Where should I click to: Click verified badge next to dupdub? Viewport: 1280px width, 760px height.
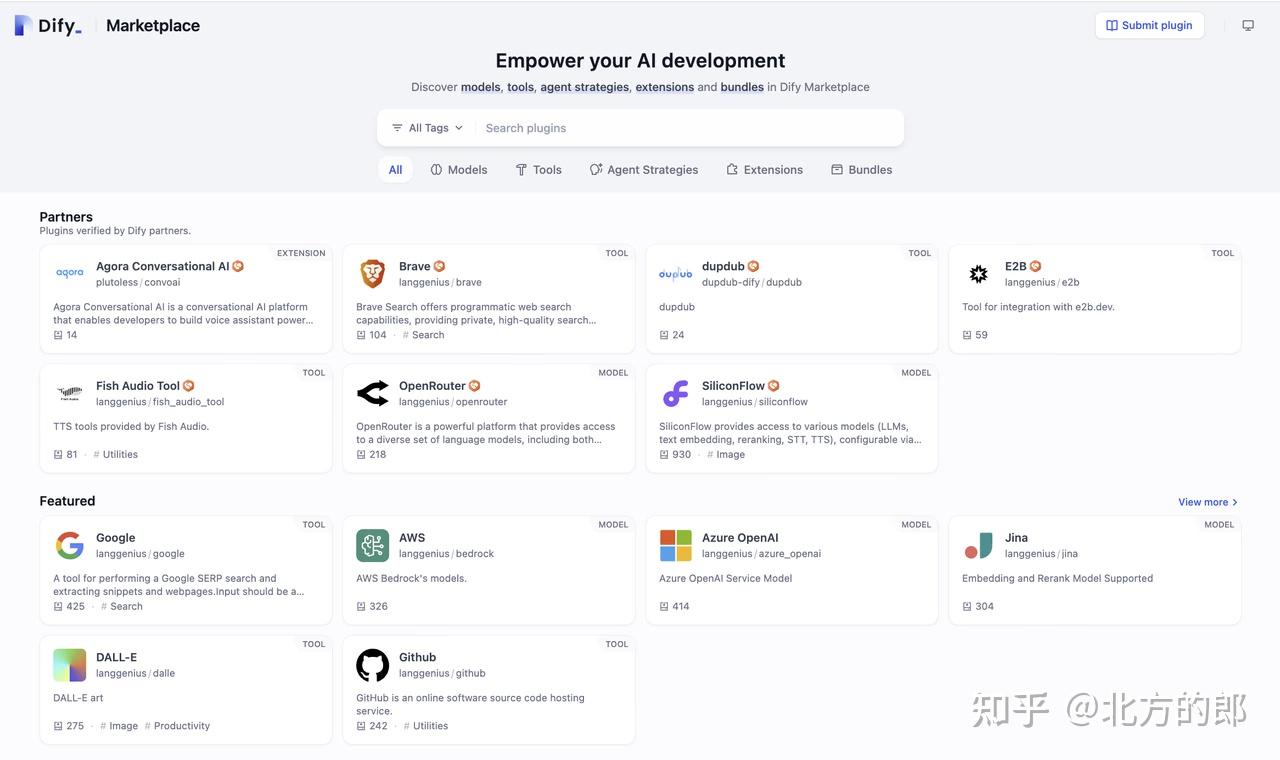[x=754, y=266]
